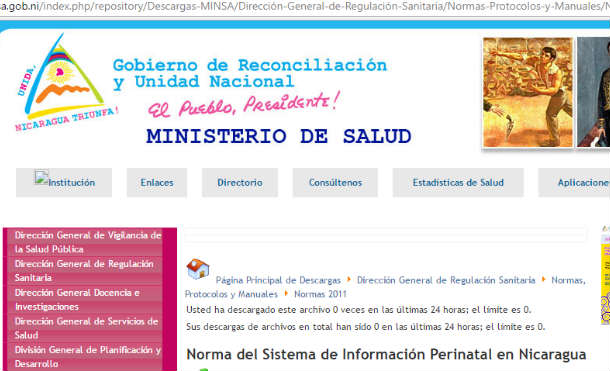Go to Consúltenos in the navigation bar
610x371 pixels.
point(335,182)
